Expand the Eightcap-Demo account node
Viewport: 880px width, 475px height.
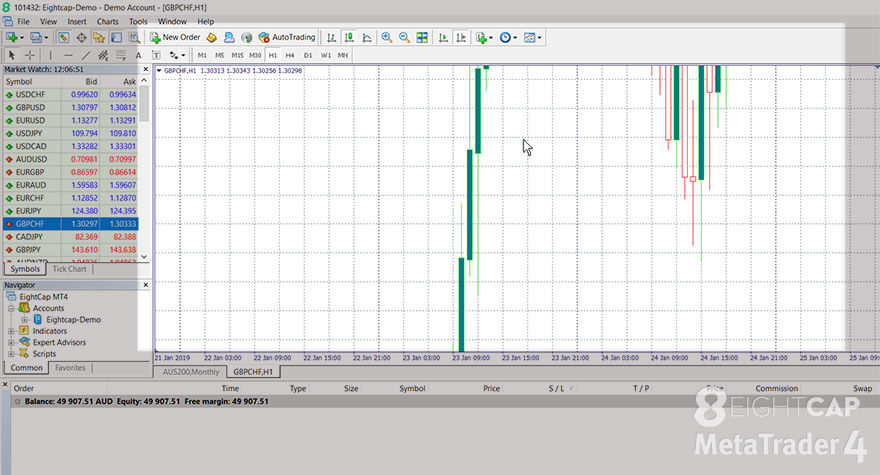pos(24,319)
